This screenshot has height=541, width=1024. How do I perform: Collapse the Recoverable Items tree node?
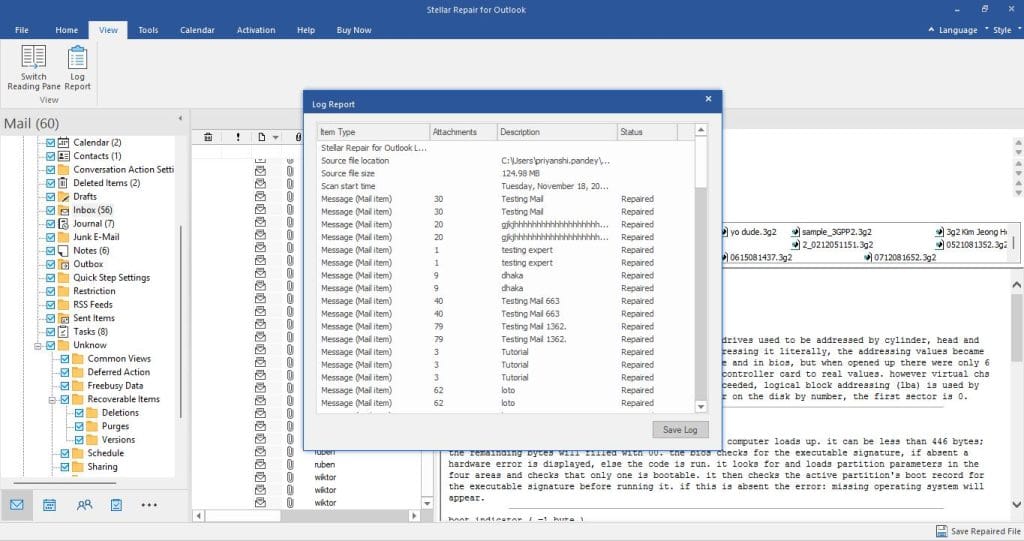pyautogui.click(x=52, y=400)
